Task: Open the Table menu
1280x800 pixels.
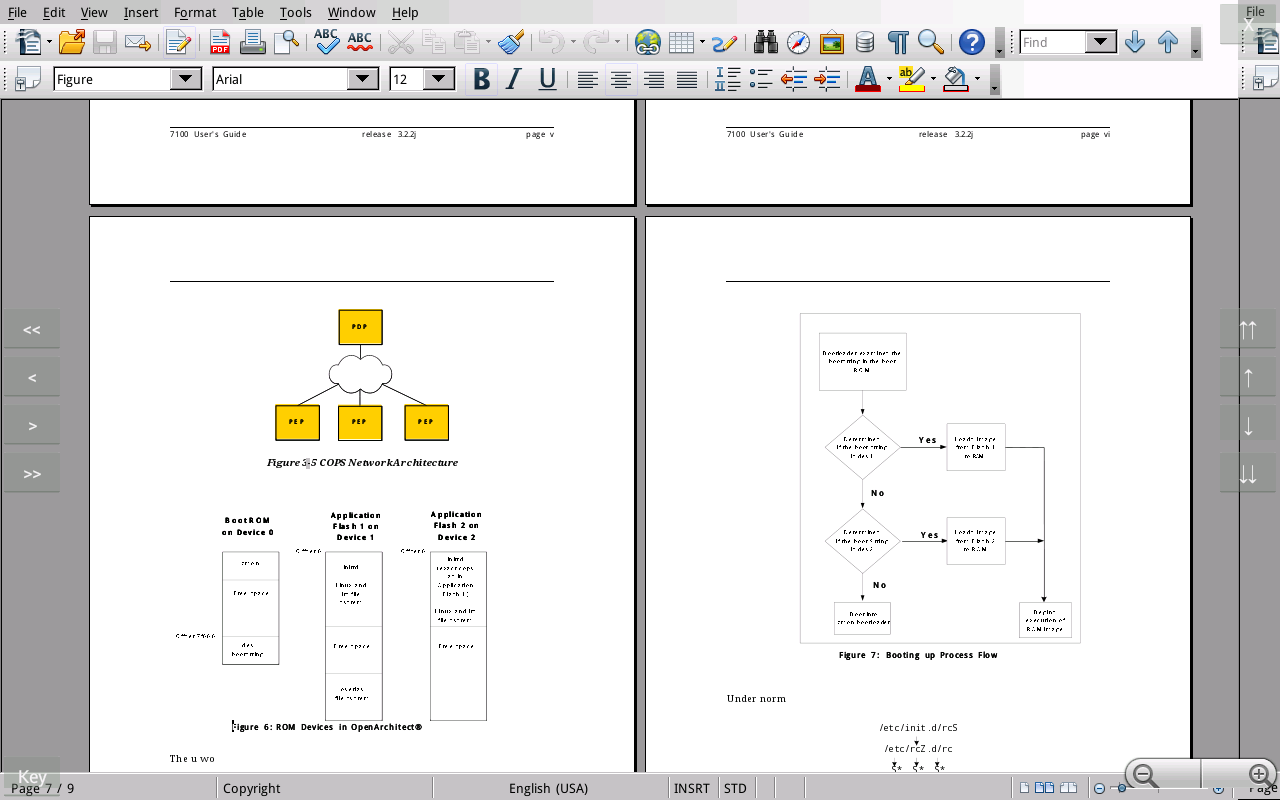Action: [247, 12]
